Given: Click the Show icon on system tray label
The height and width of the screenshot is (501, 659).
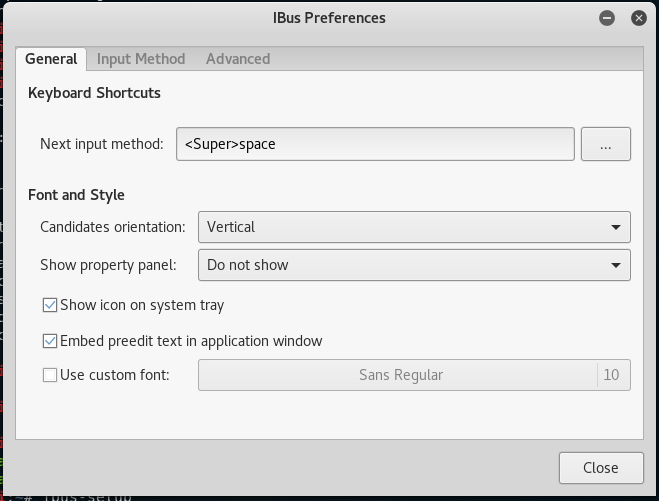Looking at the screenshot, I should tap(142, 305).
